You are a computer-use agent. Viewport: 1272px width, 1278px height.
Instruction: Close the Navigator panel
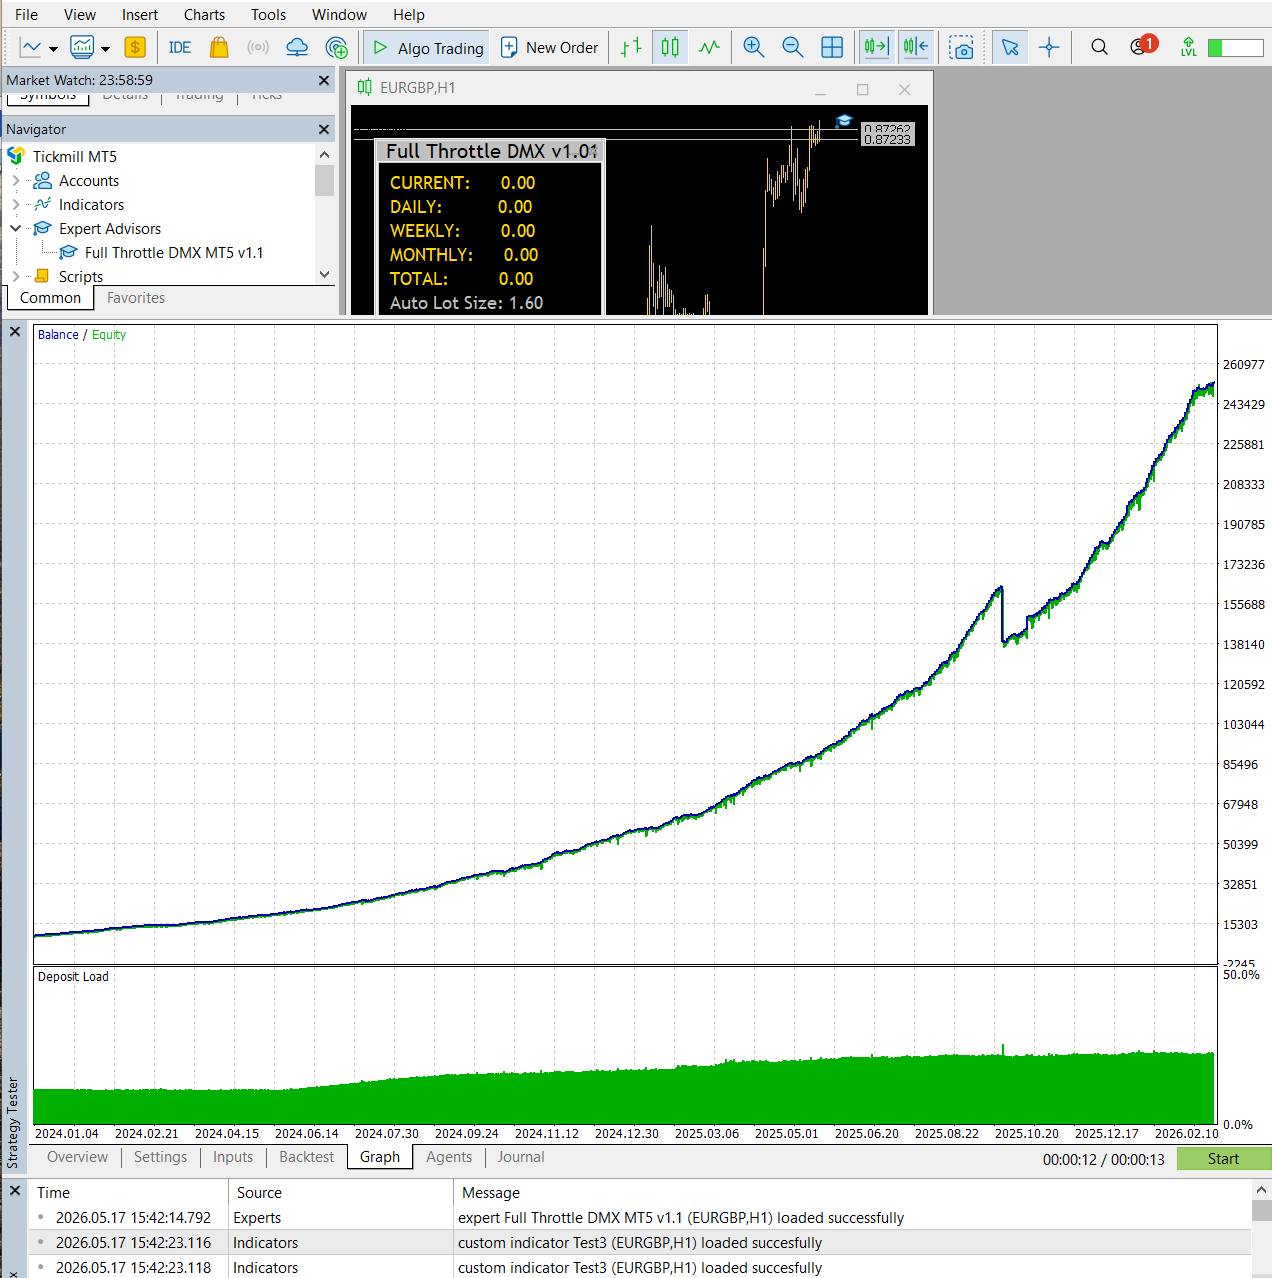[323, 129]
